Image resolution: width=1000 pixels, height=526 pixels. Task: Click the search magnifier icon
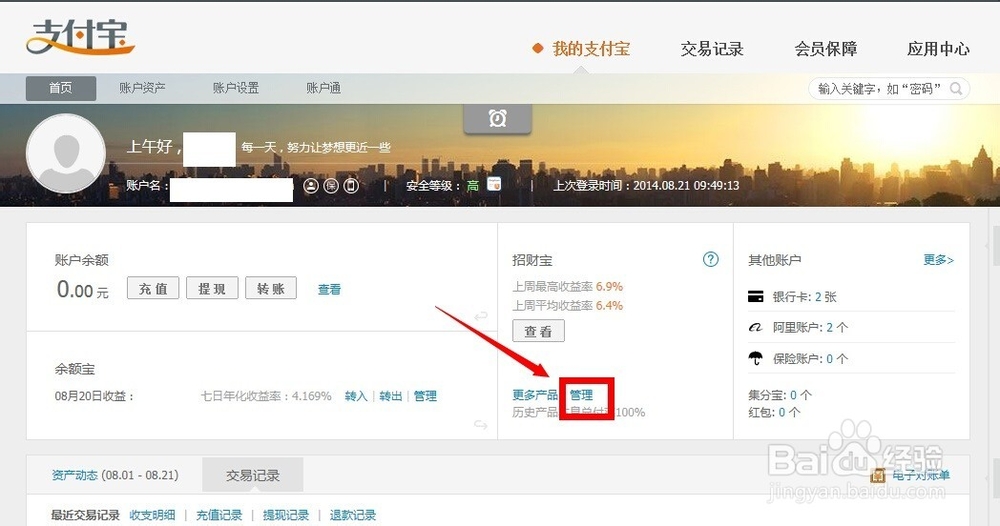955,89
